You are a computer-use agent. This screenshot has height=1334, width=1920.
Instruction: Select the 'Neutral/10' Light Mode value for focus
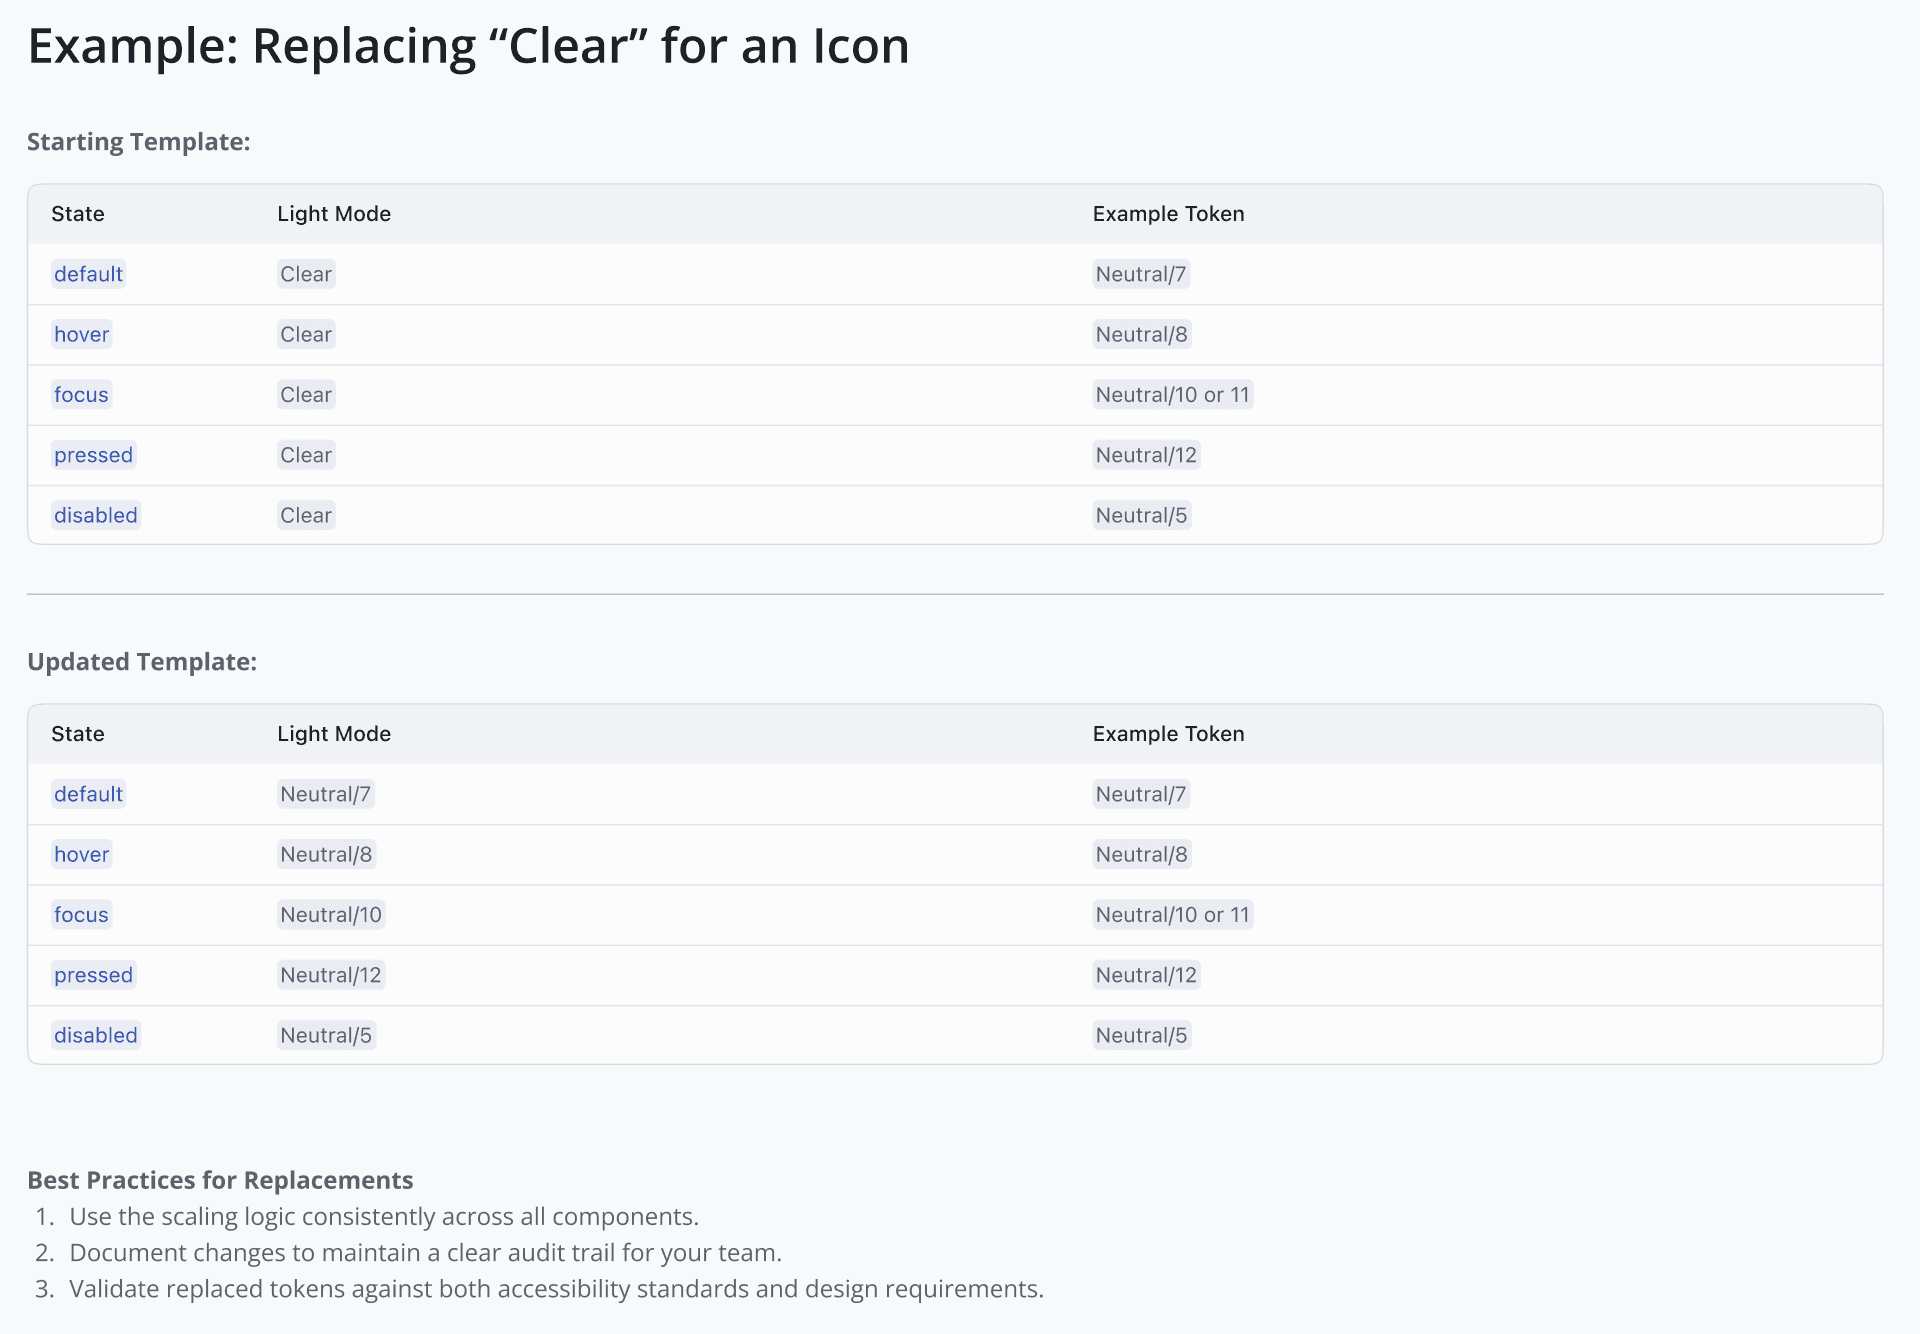tap(331, 915)
